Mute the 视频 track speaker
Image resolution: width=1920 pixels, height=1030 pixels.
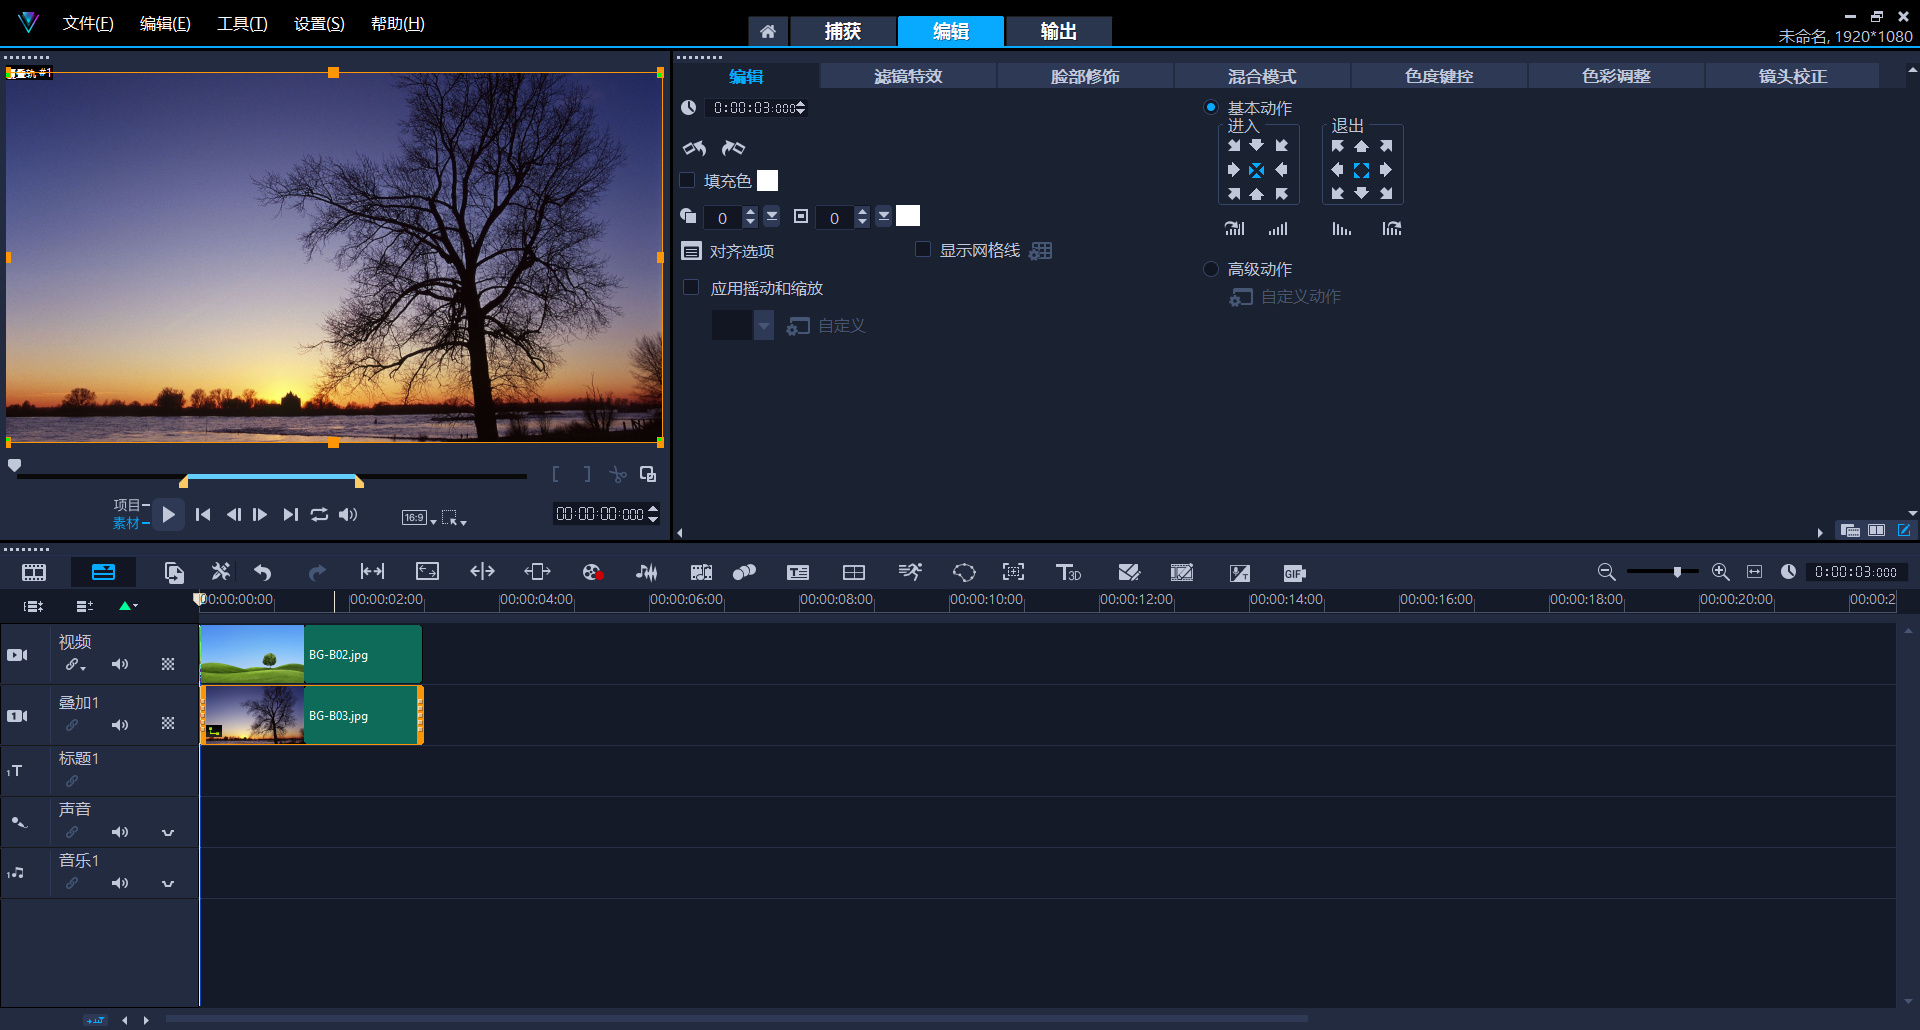coord(120,664)
